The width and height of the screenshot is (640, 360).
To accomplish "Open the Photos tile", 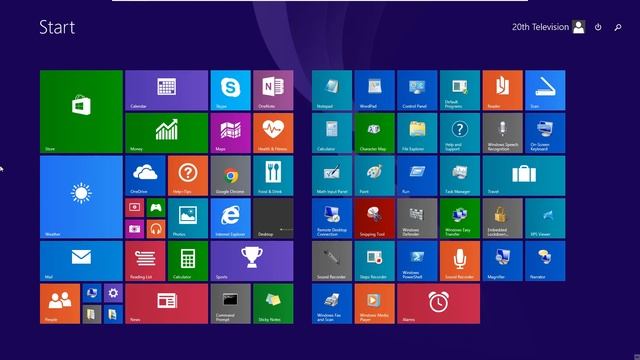I will (x=188, y=218).
